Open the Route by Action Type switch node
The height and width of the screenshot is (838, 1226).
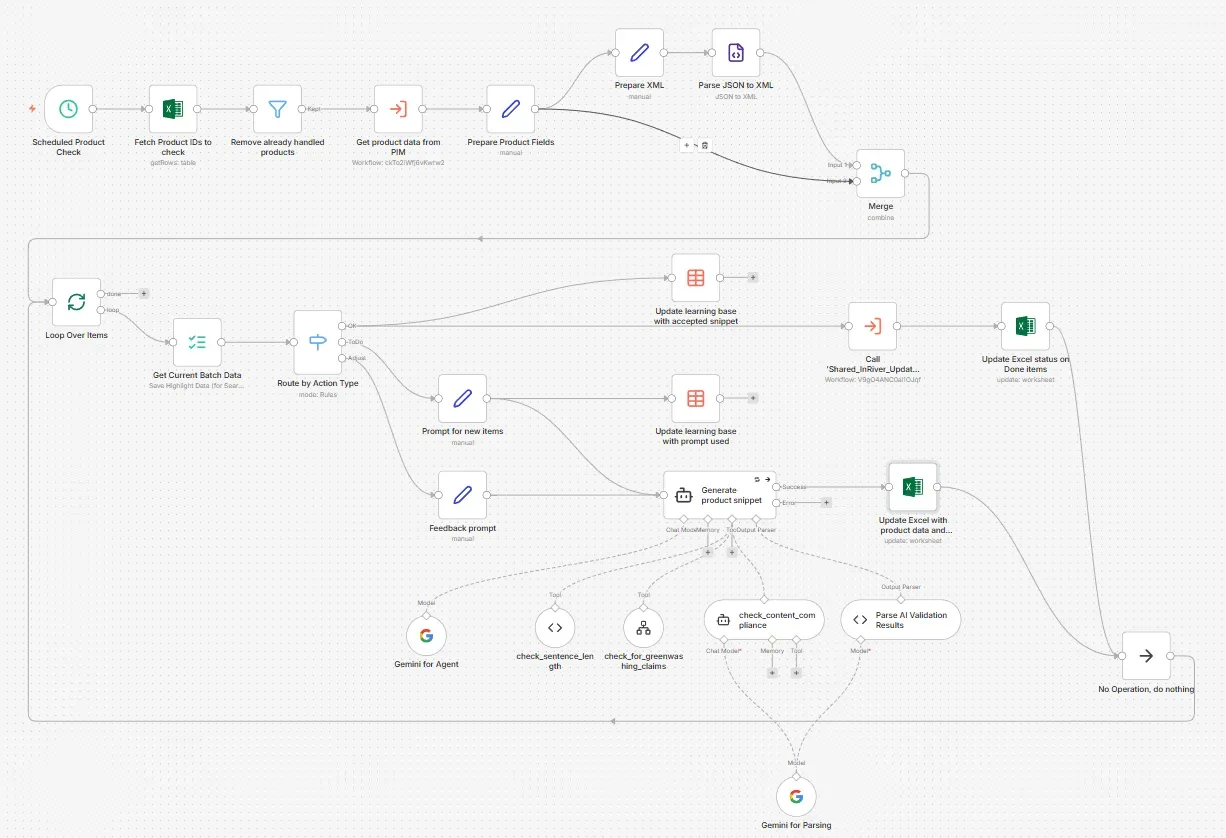point(317,340)
